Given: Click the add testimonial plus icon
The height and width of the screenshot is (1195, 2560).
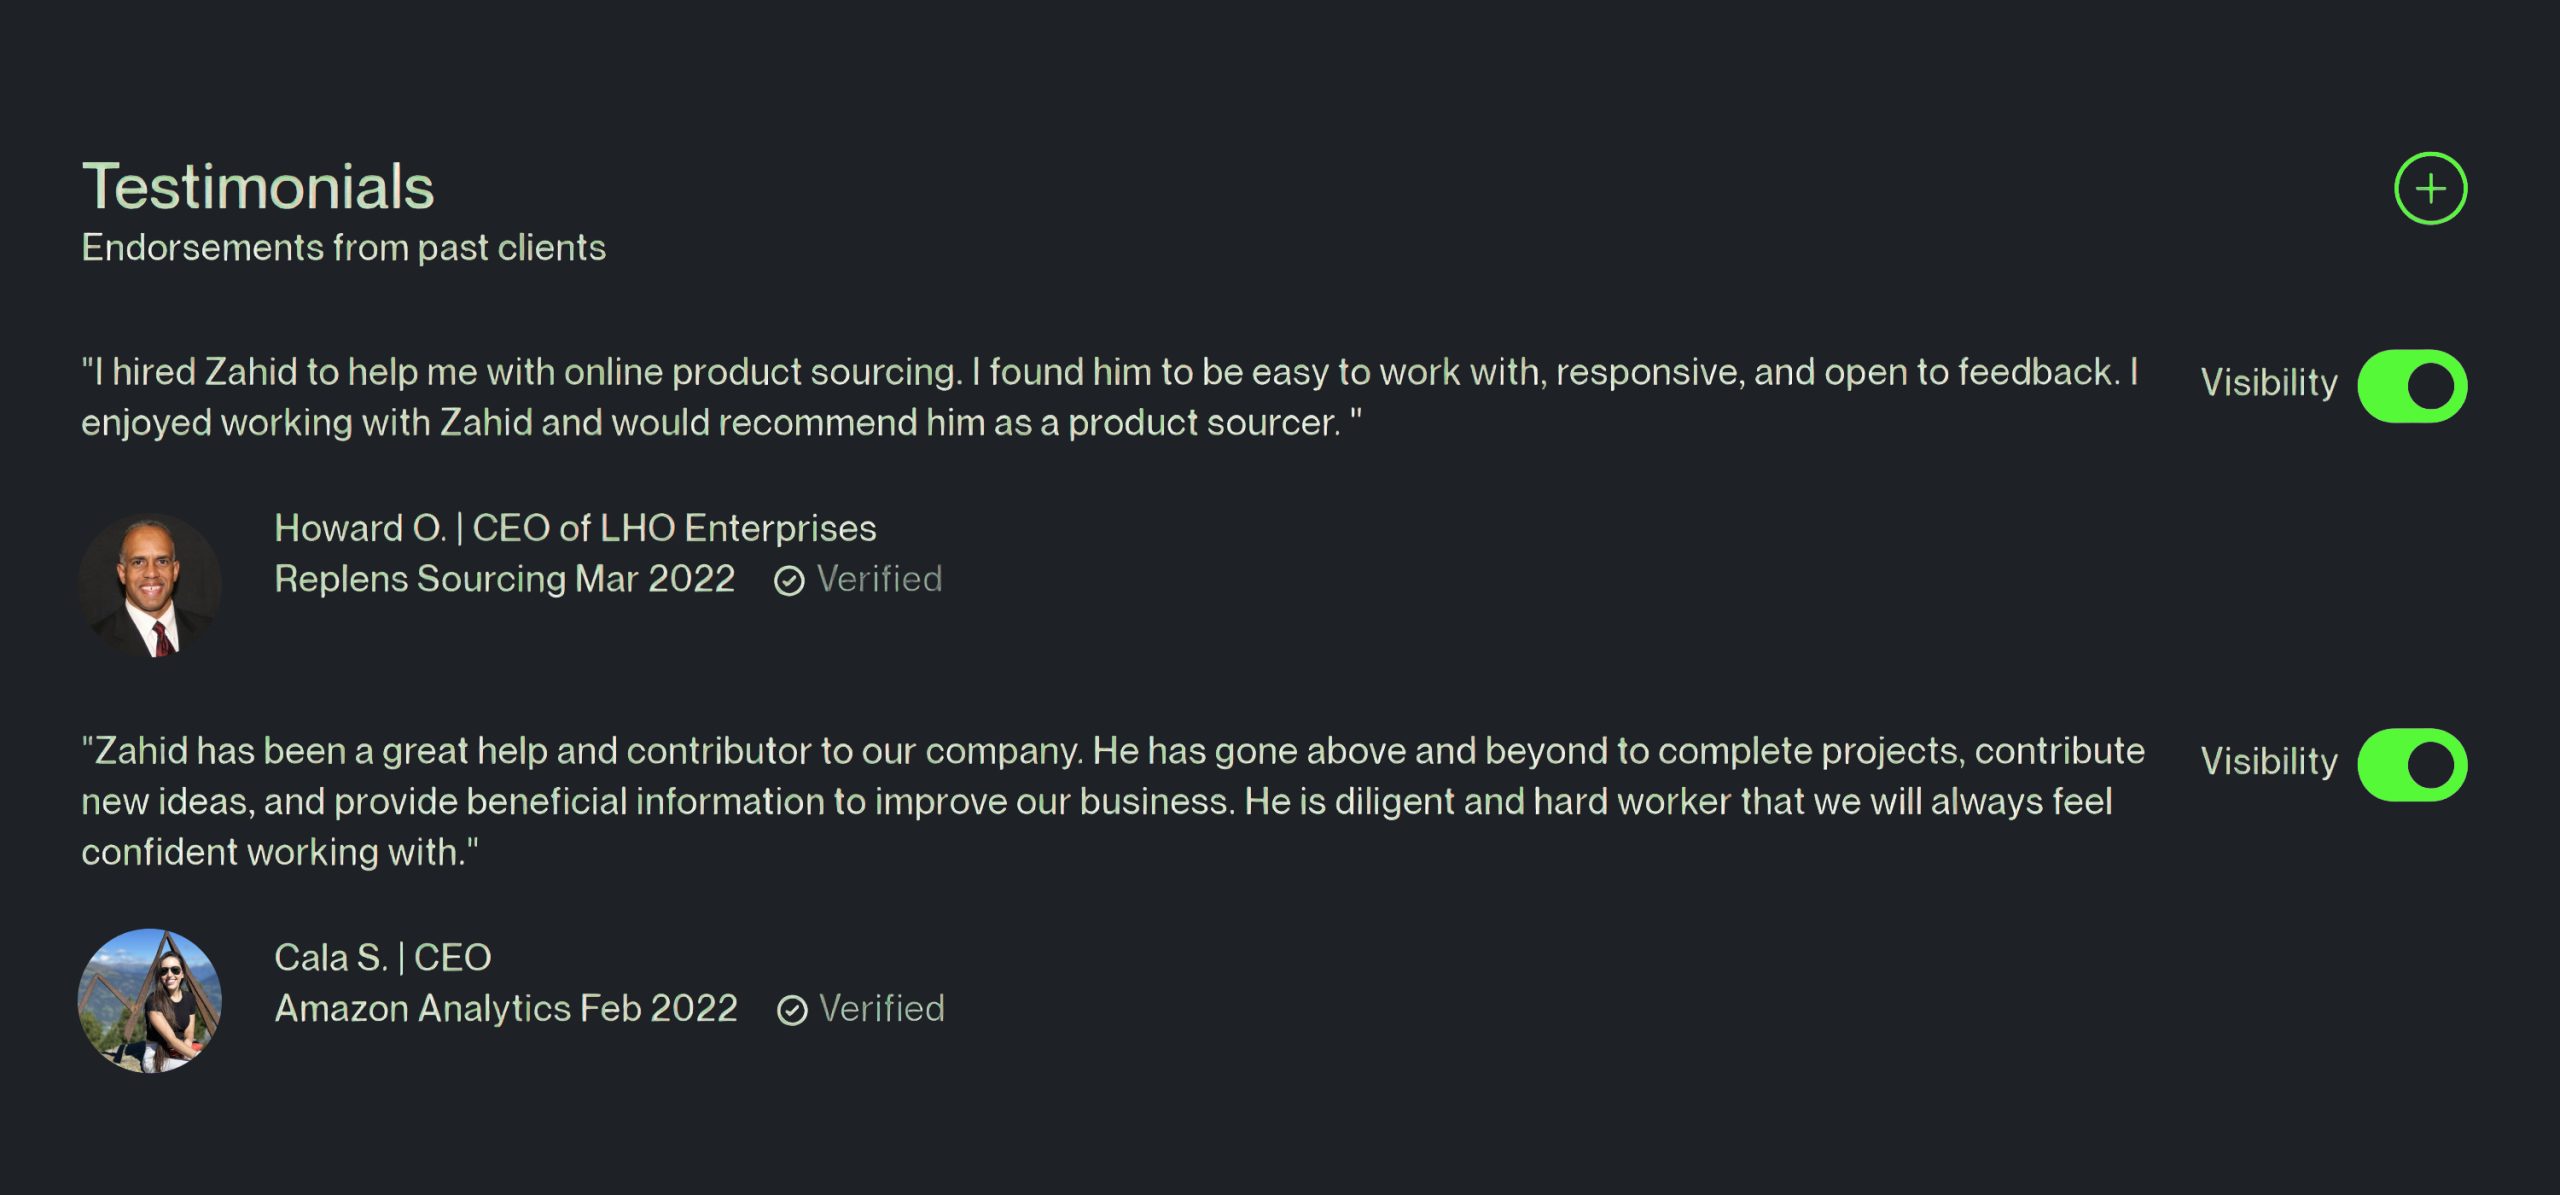Looking at the screenshot, I should (2430, 189).
